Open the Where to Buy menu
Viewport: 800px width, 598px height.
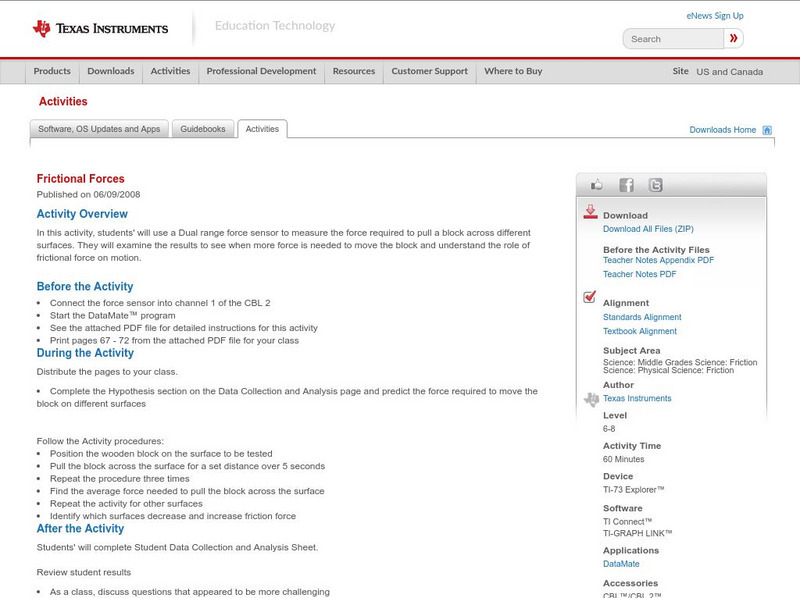point(514,71)
